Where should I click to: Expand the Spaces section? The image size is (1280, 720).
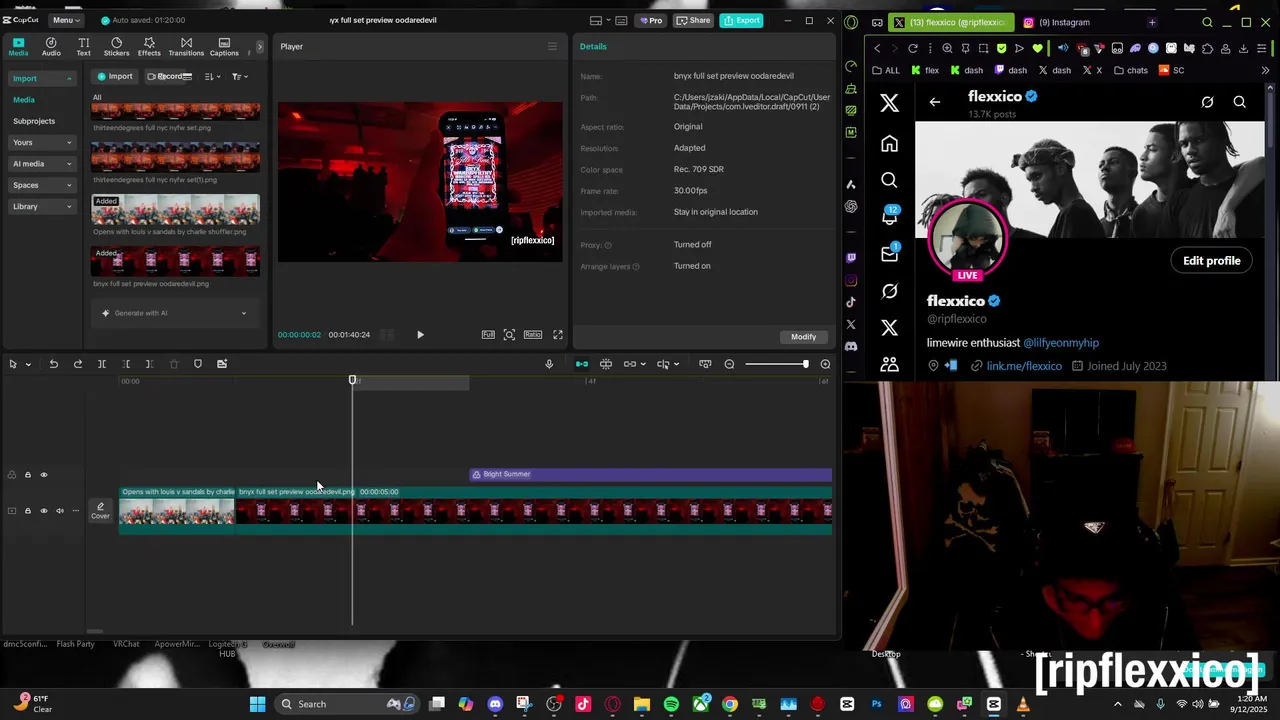click(41, 185)
